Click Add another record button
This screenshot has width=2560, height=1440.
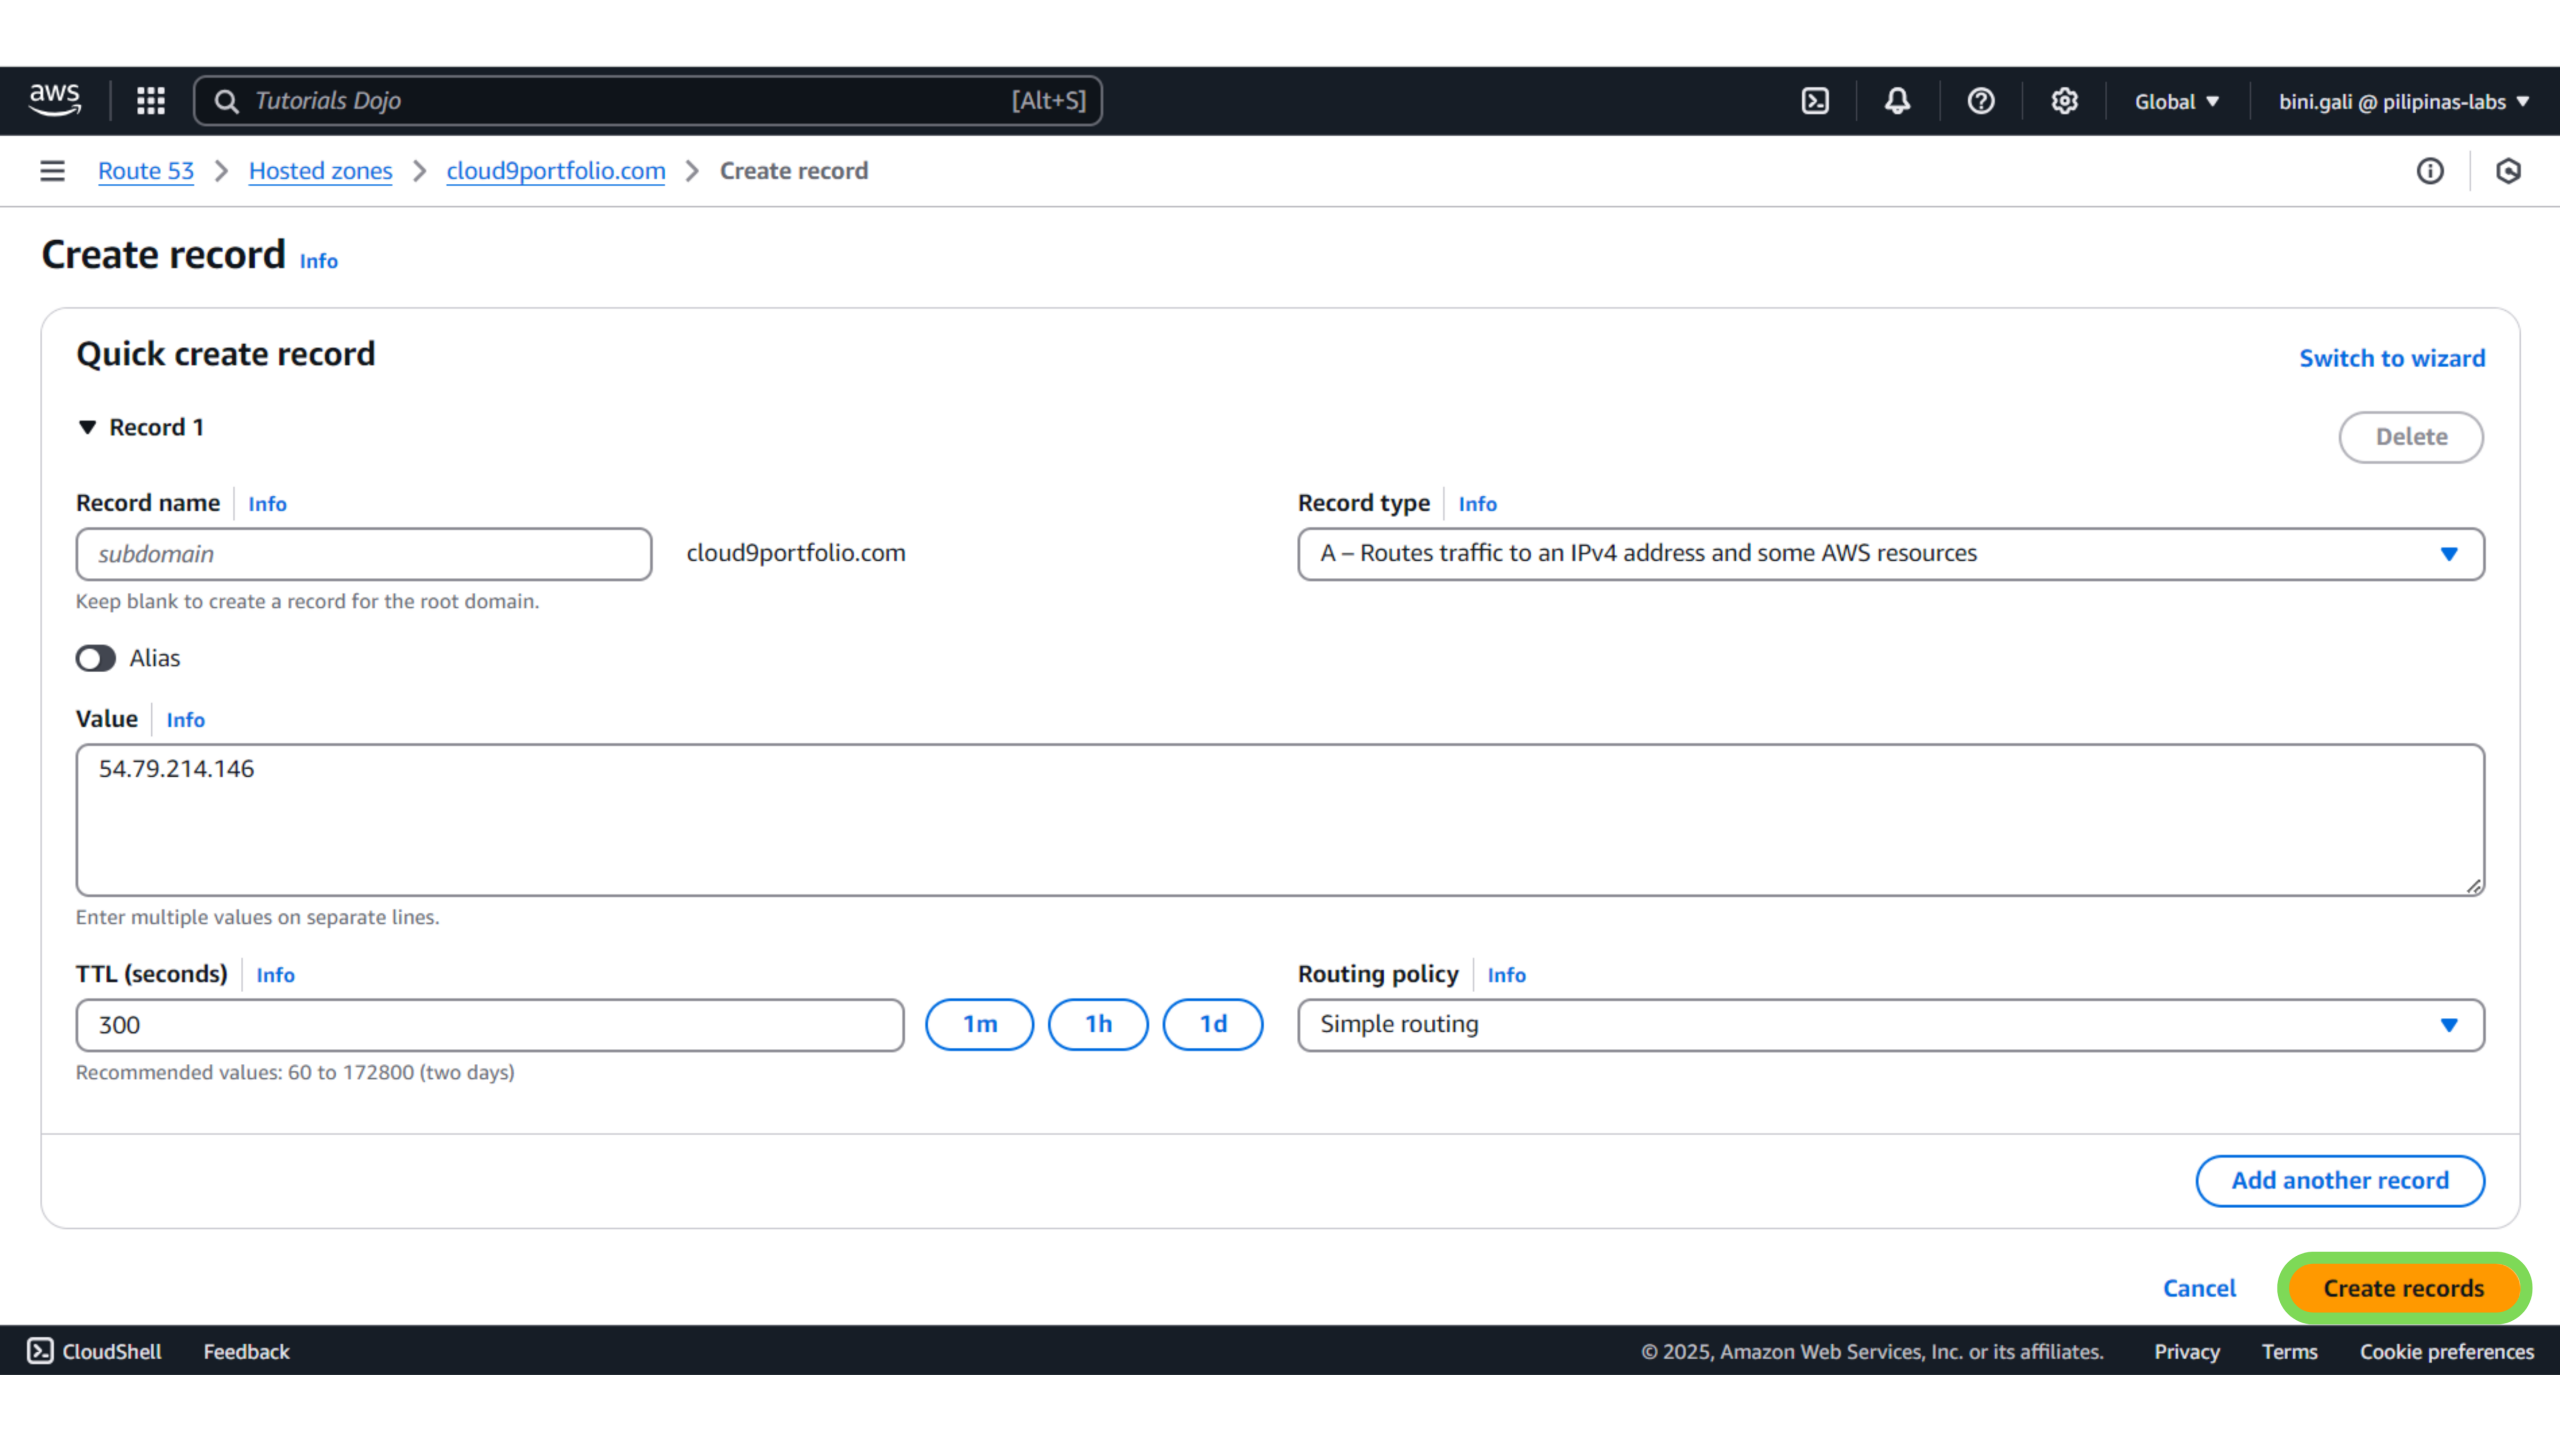coord(2339,1181)
